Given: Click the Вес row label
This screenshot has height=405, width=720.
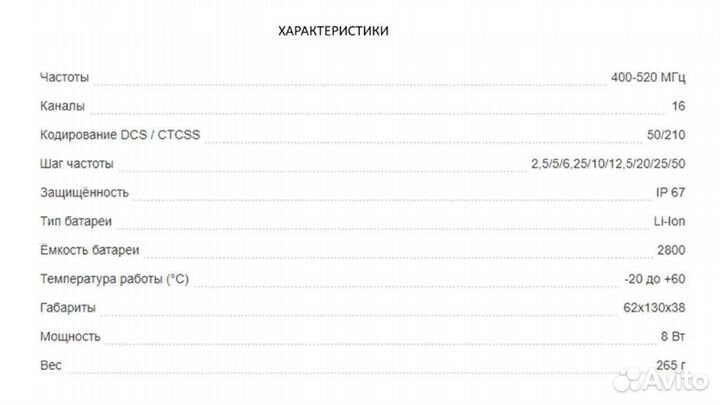Looking at the screenshot, I should pyautogui.click(x=50, y=366).
